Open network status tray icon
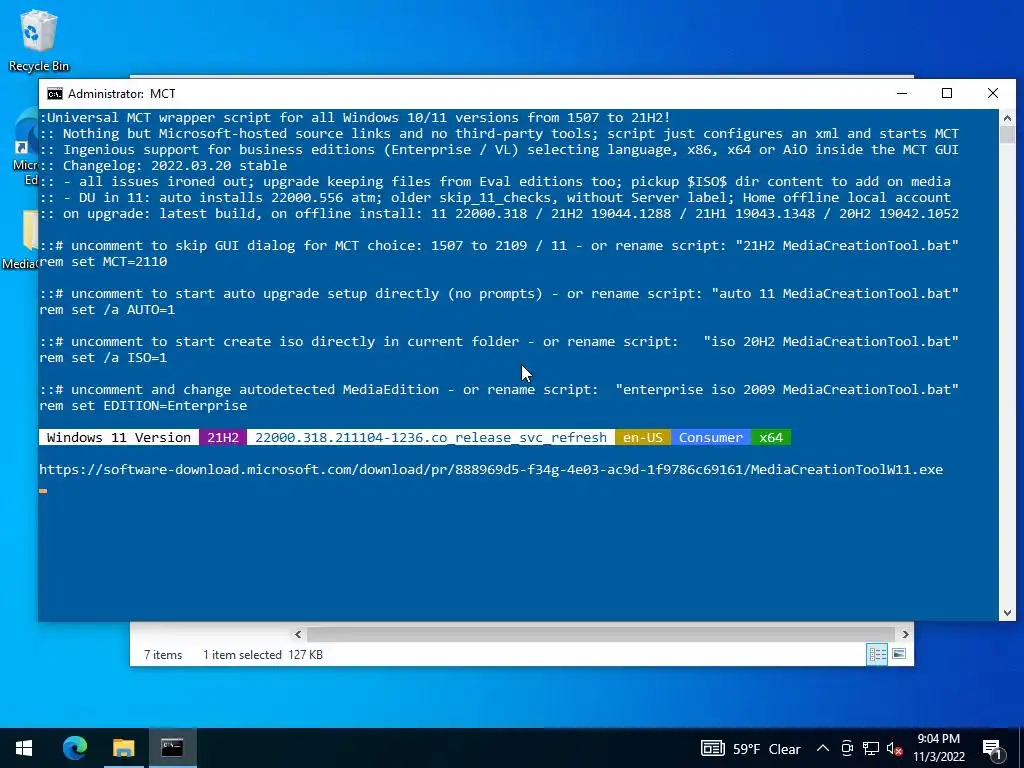The image size is (1024, 768). (x=871, y=748)
